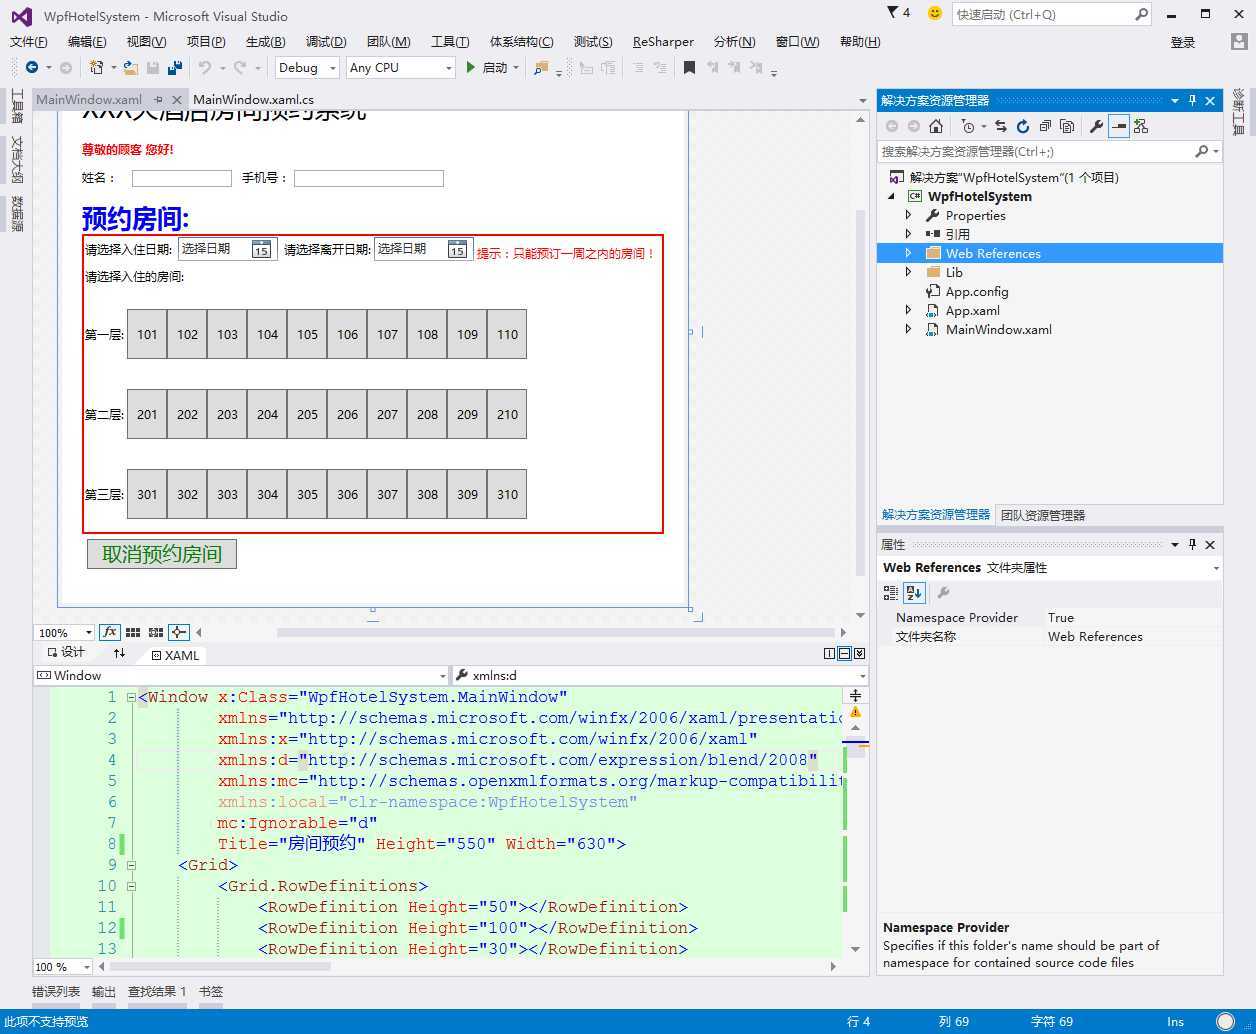
Task: Click the Open File folder icon
Action: click(x=131, y=67)
